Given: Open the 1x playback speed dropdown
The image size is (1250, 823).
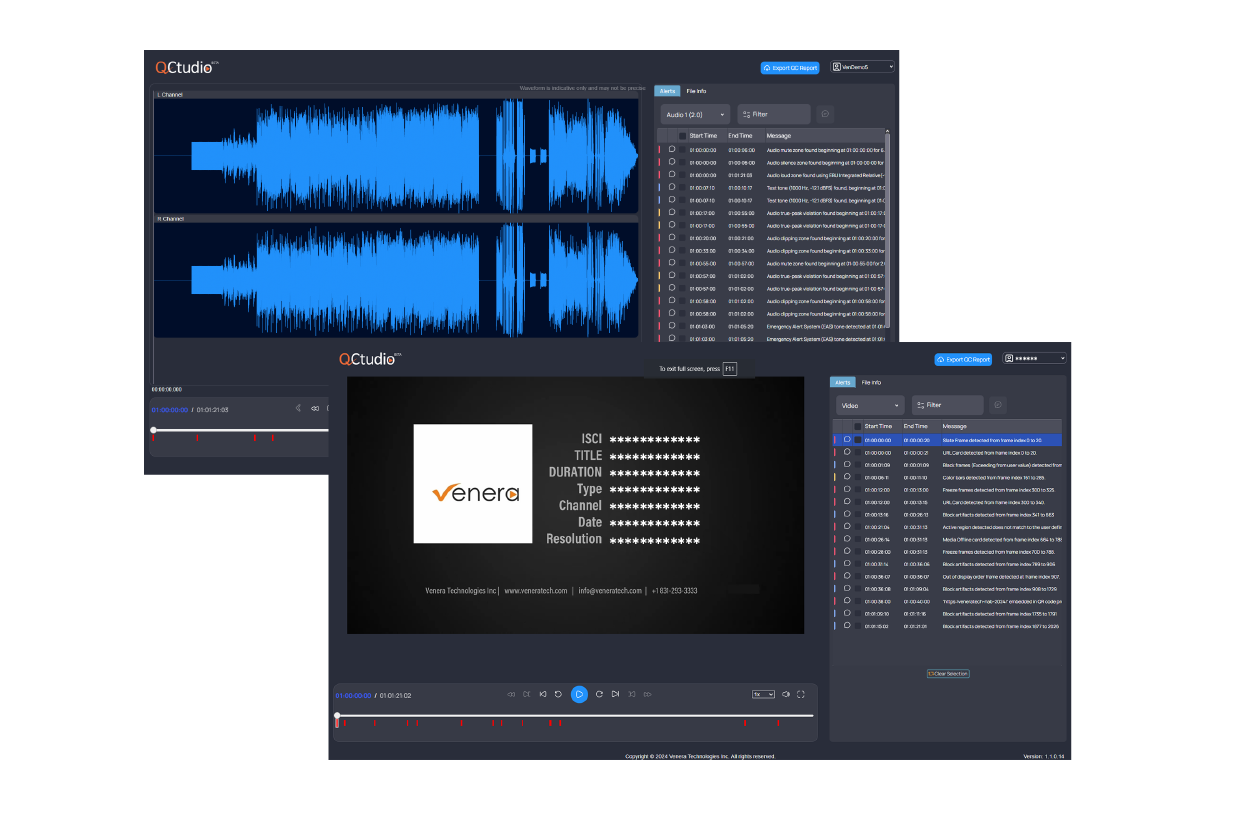Looking at the screenshot, I should point(764,694).
